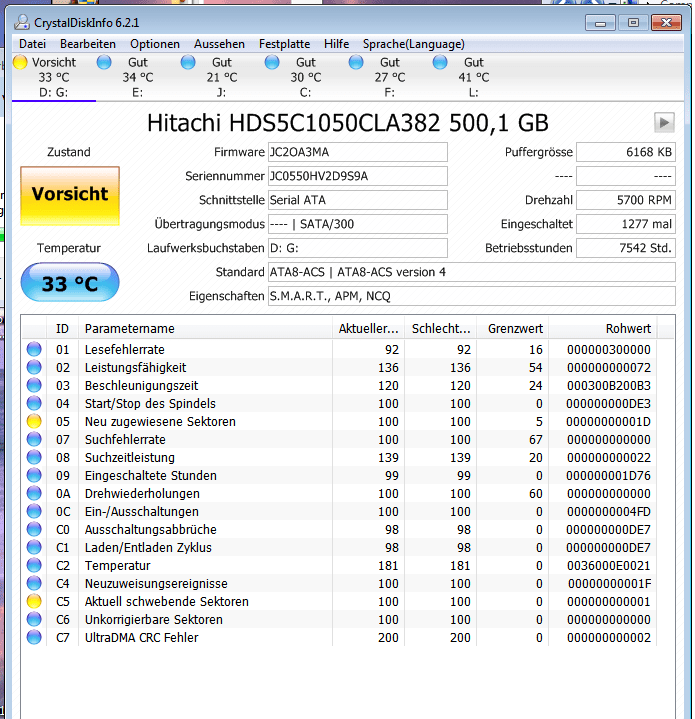695x719 pixels.
Task: Select the UltraDMA CRC Fehler parameter name
Action: (142, 637)
